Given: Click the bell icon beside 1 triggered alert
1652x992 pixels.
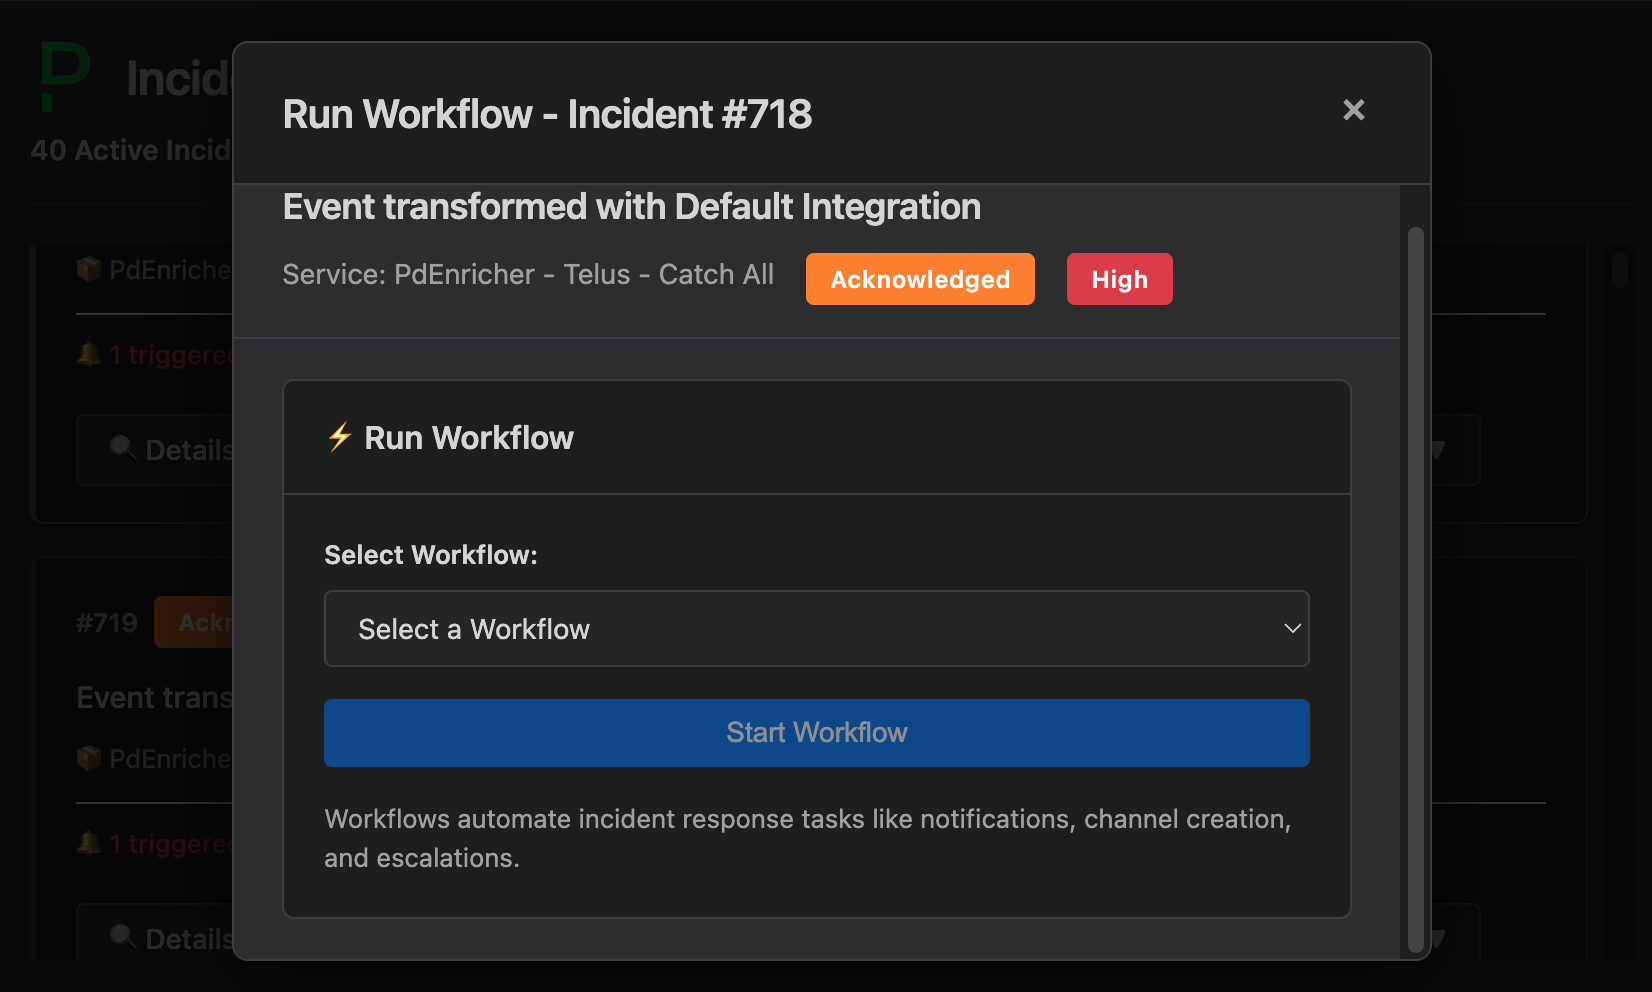Looking at the screenshot, I should pos(88,354).
